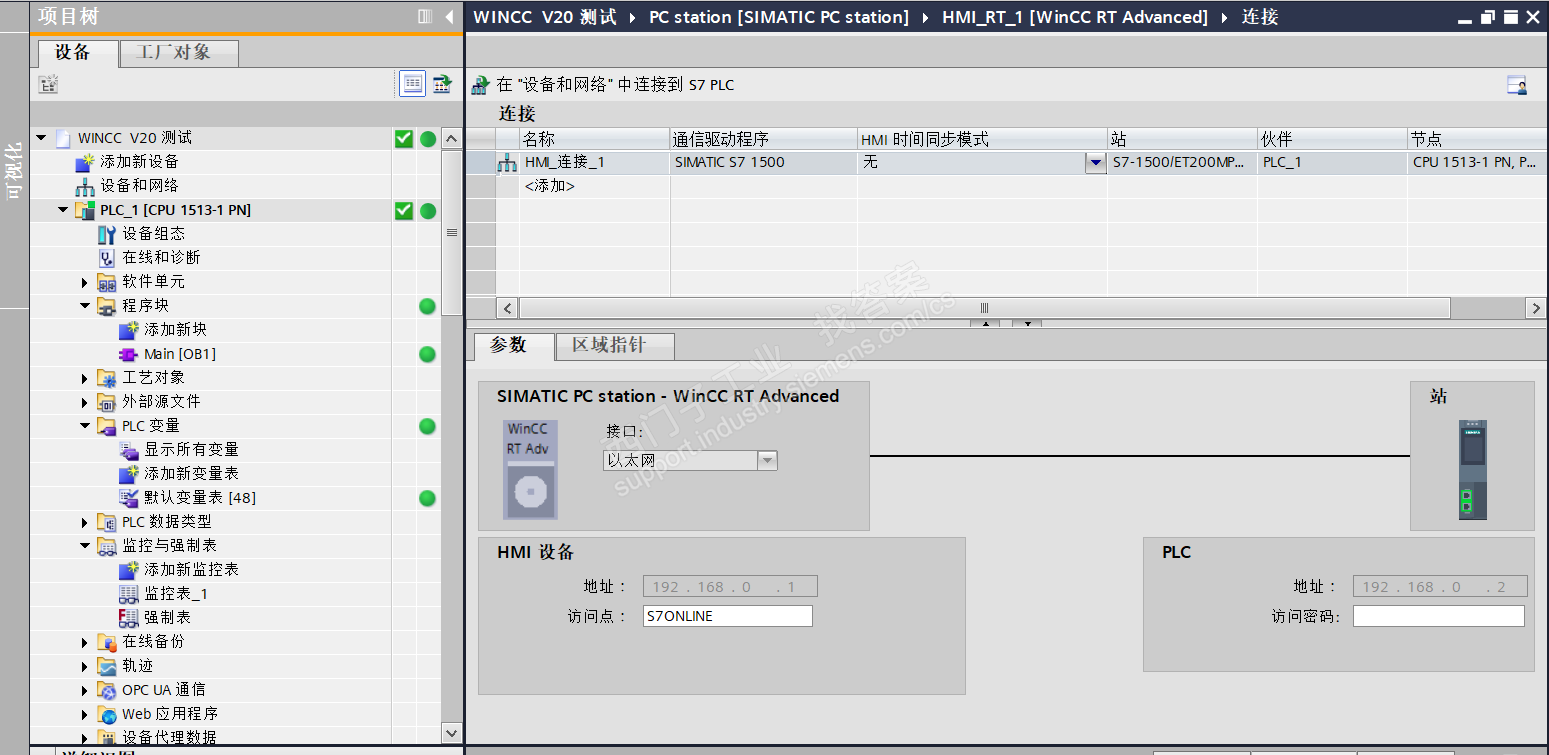Click PC station [SIMATIC PC station] in breadcrumb
This screenshot has height=755, width=1549.
(x=779, y=17)
